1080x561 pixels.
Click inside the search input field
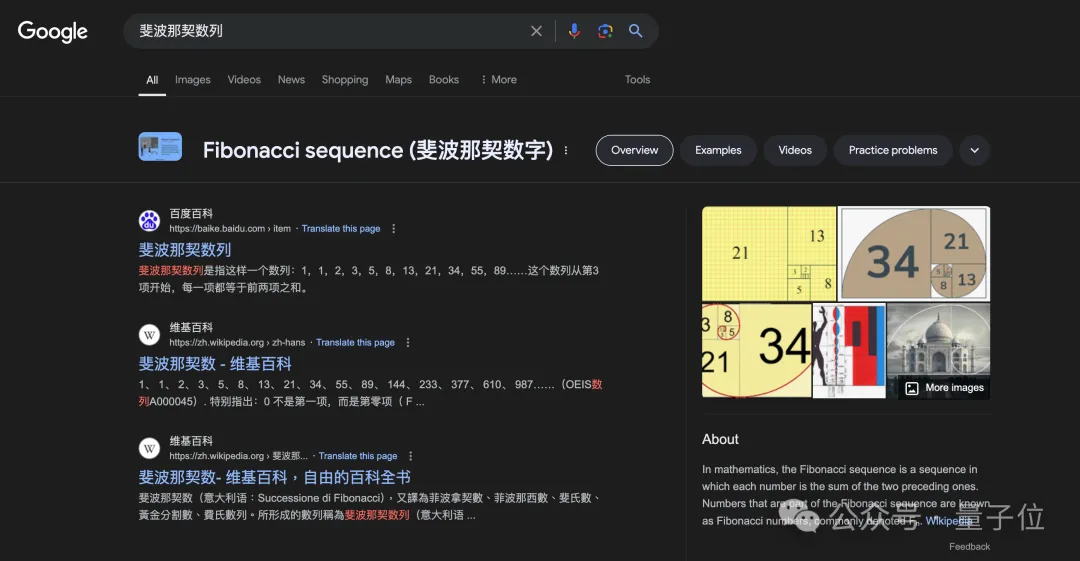tap(330, 31)
